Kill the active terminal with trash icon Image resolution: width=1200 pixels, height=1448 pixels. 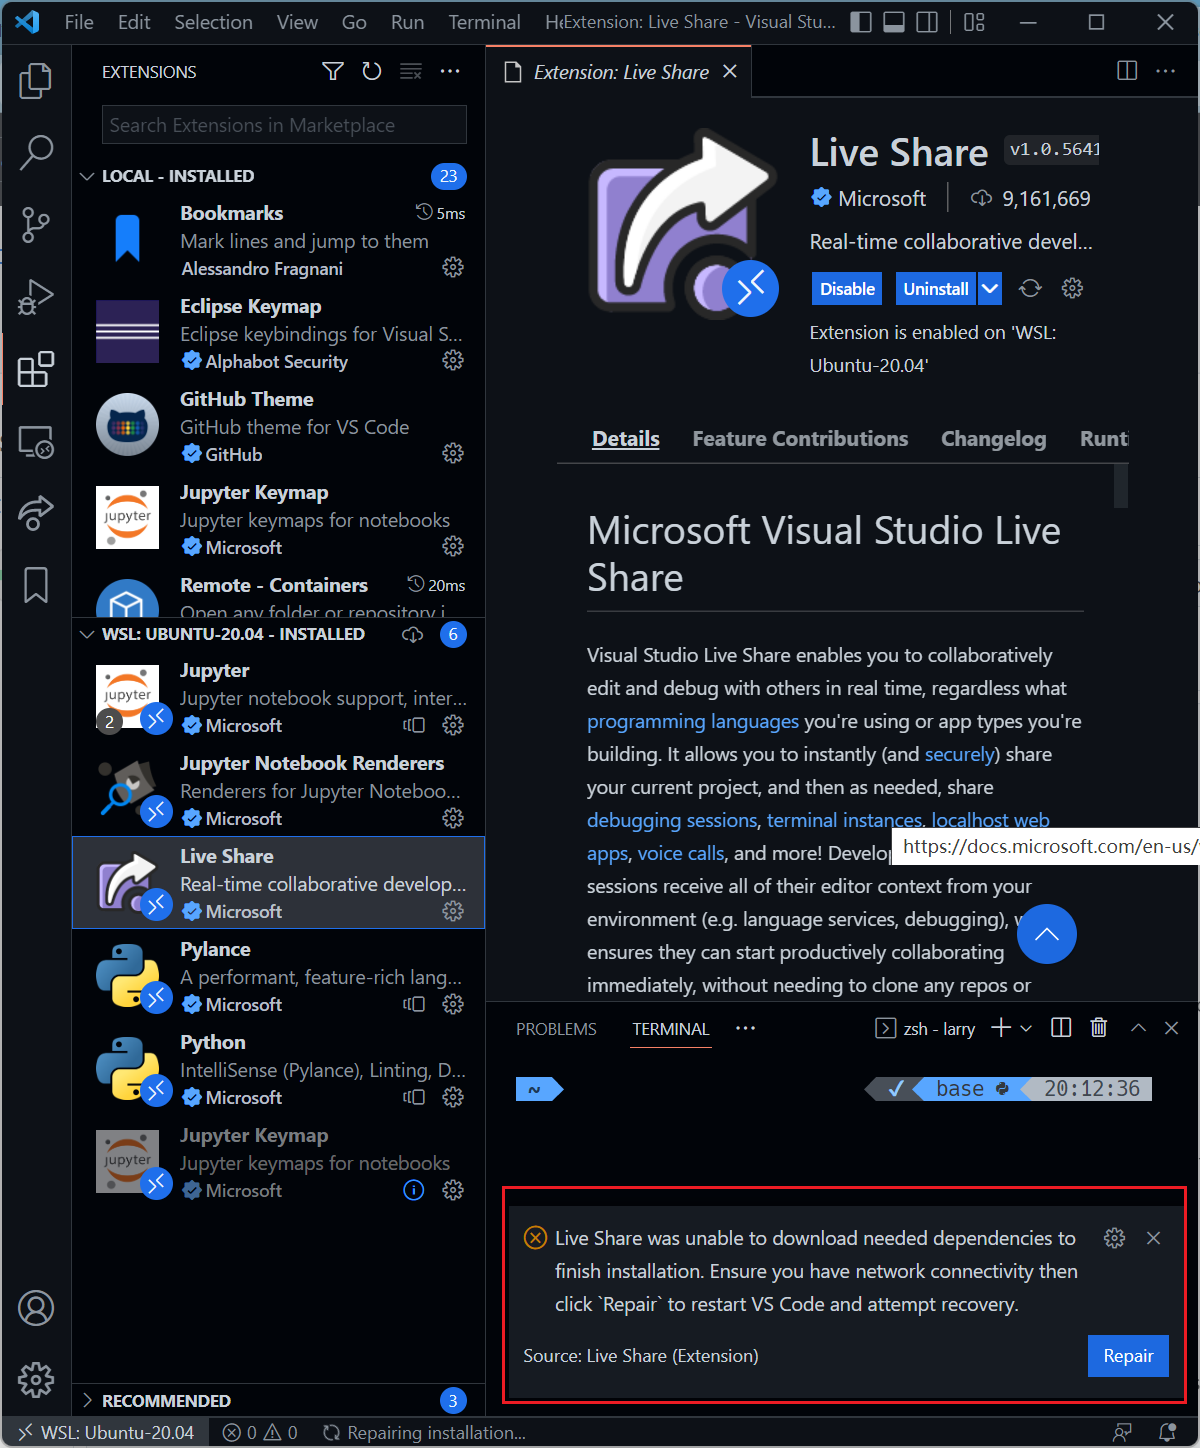point(1098,1028)
